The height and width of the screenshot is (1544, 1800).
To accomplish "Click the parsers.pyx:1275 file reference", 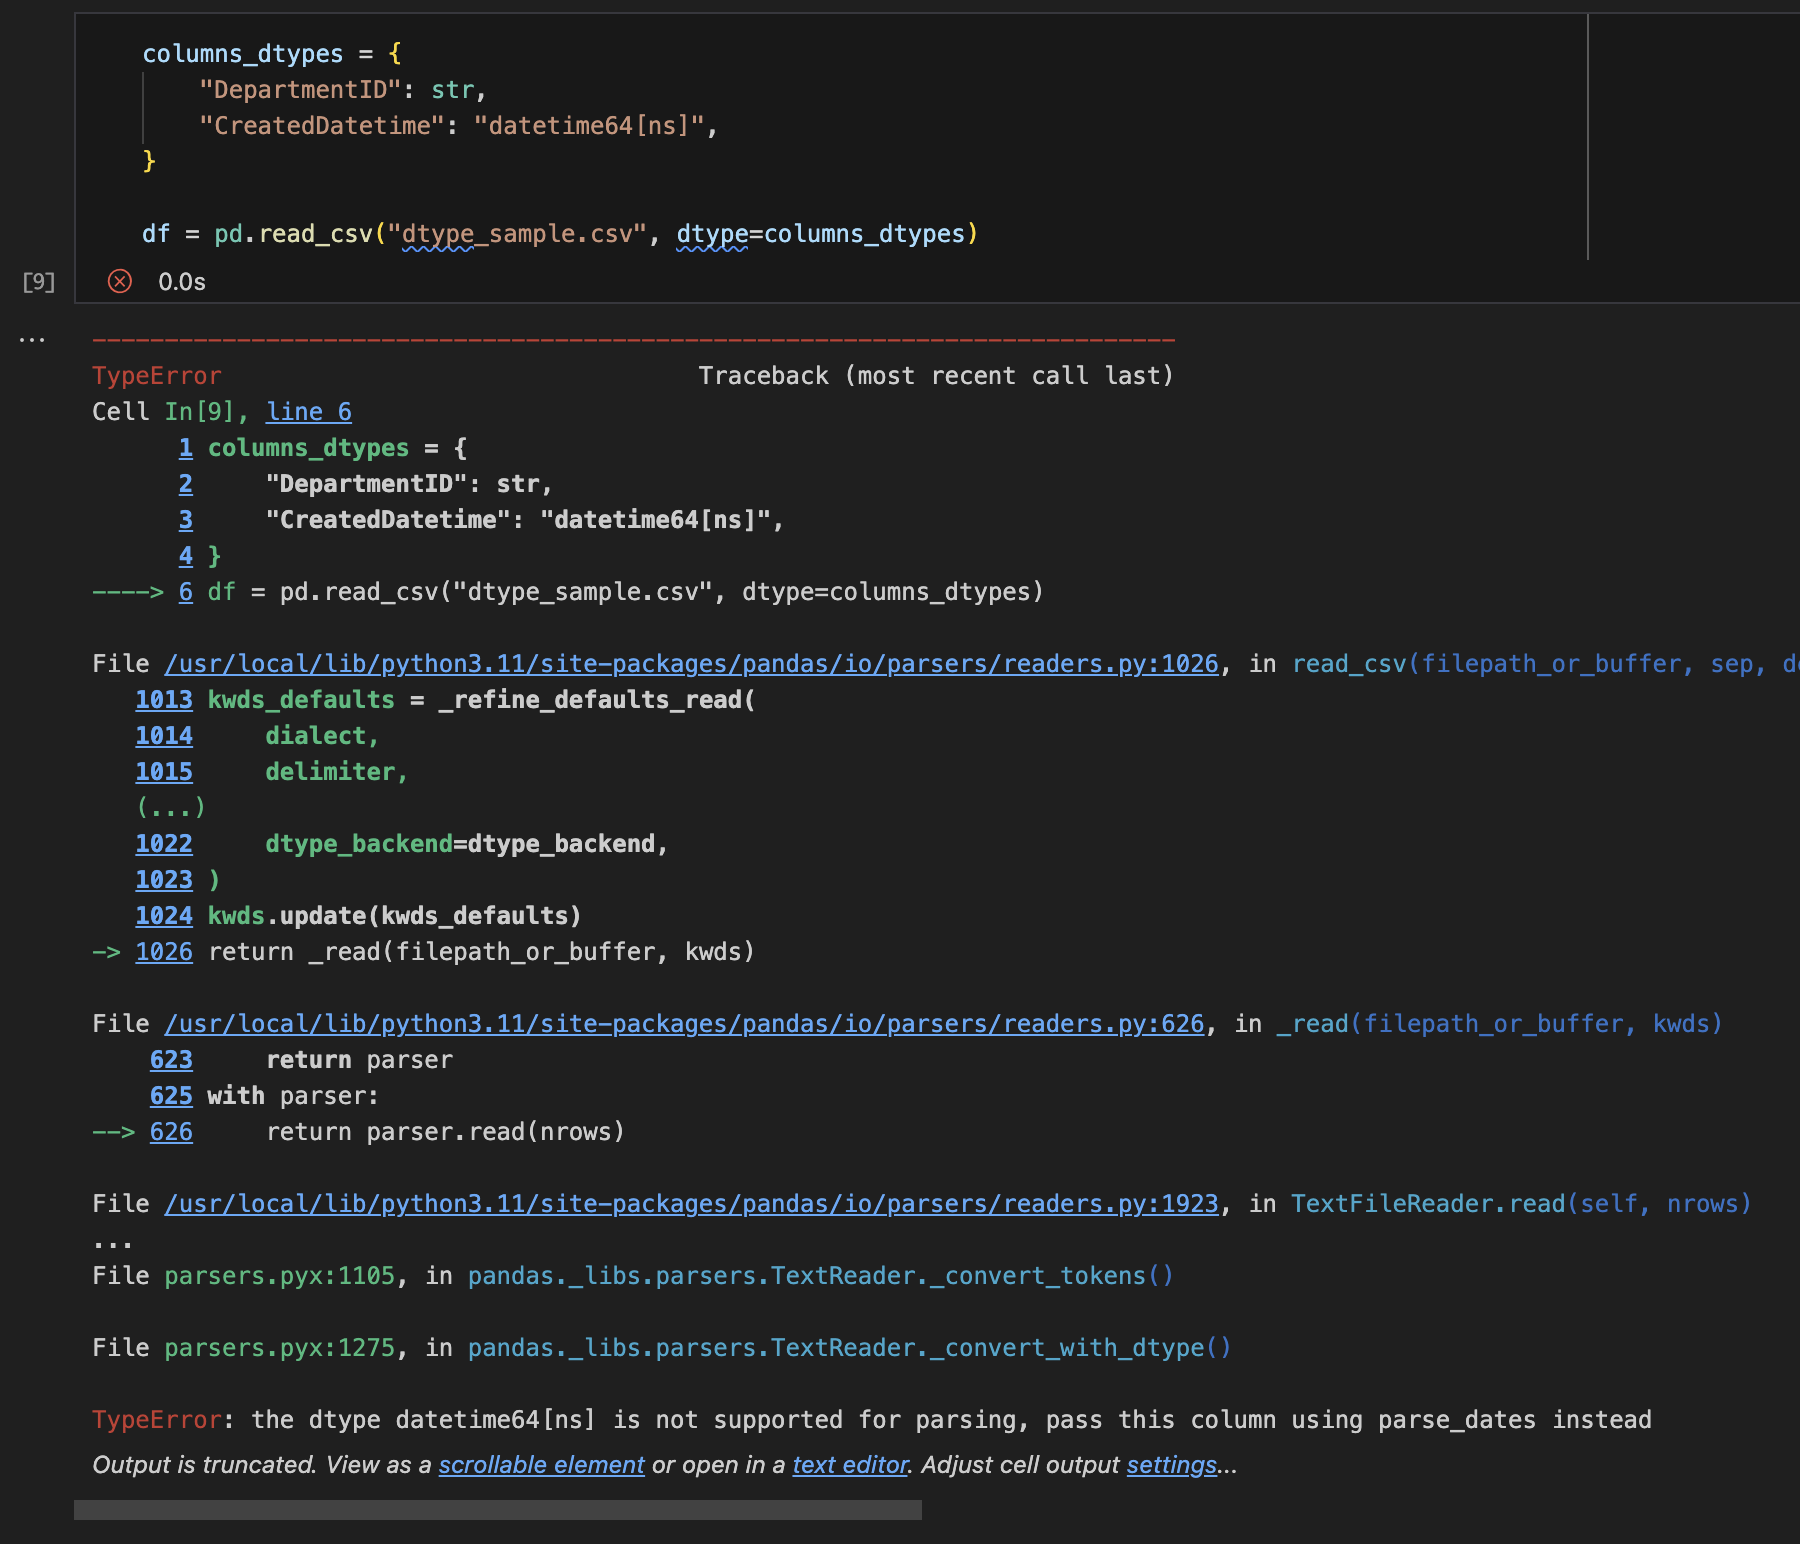I will point(280,1348).
